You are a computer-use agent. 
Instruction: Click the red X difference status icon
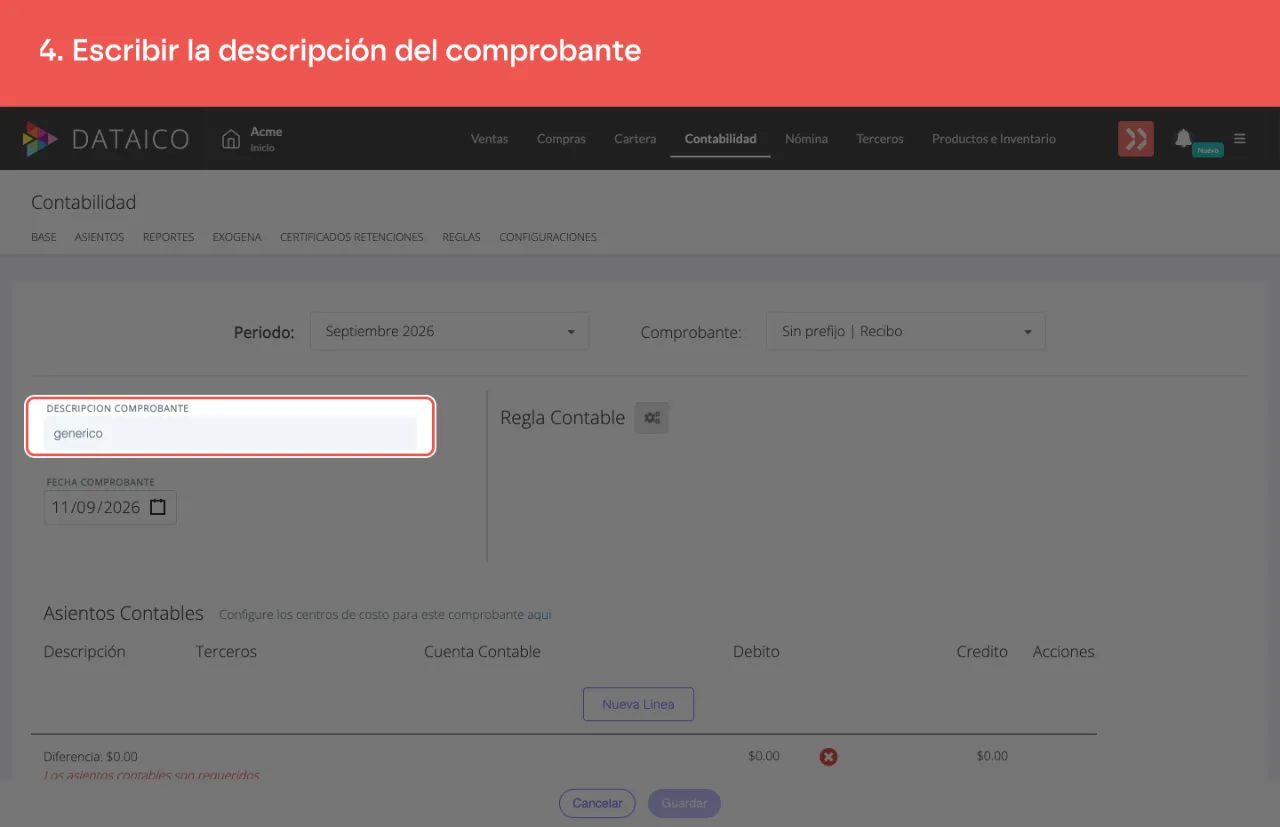click(828, 757)
